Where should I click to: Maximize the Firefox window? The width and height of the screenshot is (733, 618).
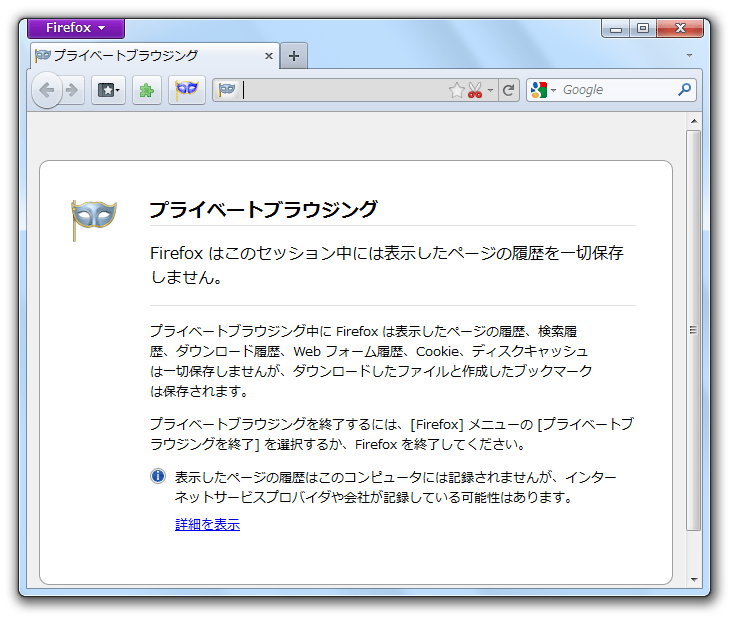pos(643,29)
